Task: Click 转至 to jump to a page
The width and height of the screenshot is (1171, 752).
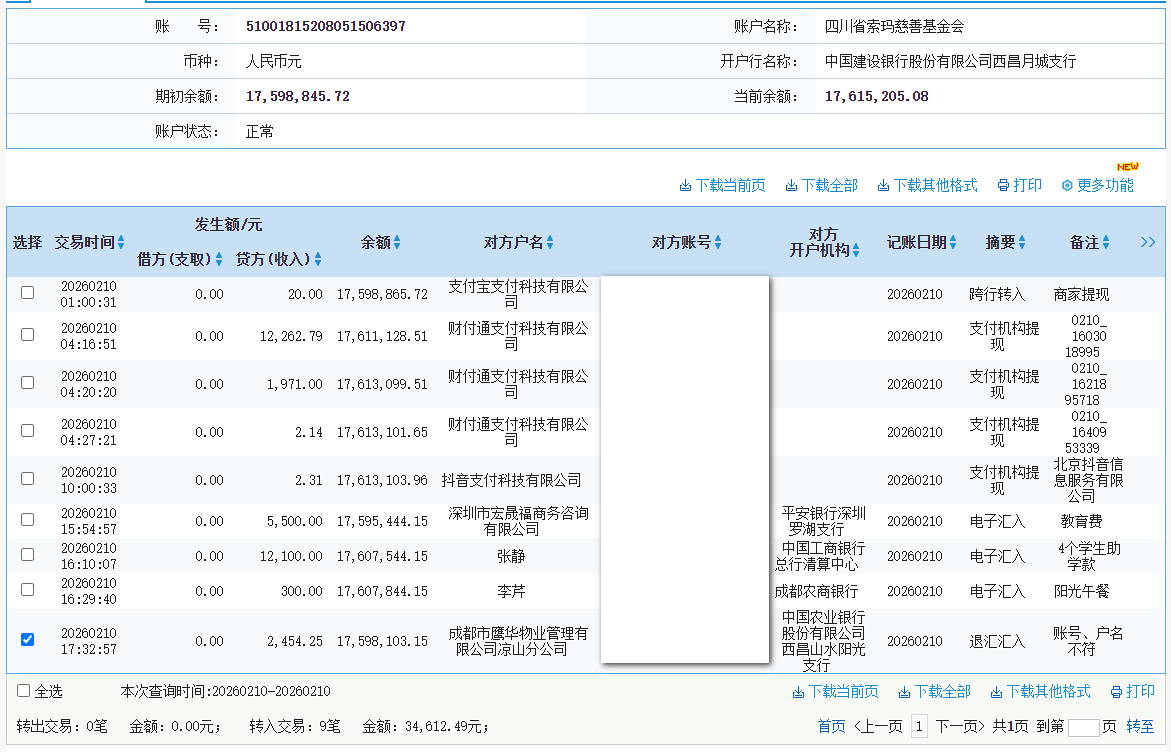Action: coord(1142,725)
